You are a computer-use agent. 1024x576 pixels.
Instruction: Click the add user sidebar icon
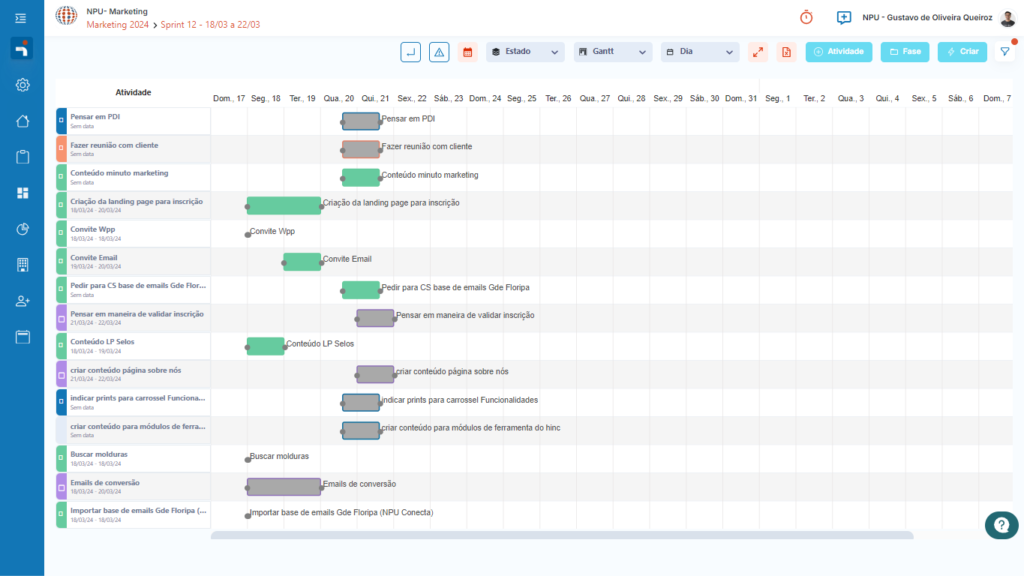coord(22,301)
